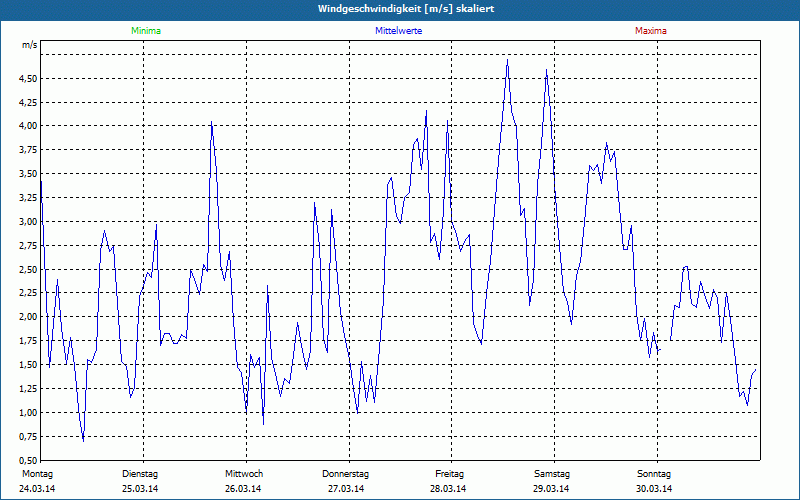Click the 4,25 y-axis value
The image size is (800, 500).
tap(29, 103)
